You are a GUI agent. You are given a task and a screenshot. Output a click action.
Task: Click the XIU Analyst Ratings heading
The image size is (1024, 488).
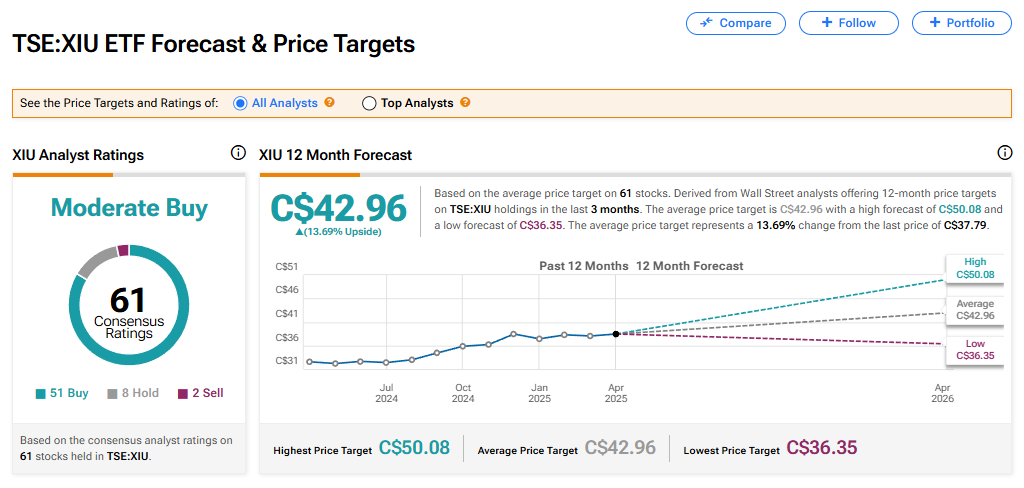(x=78, y=155)
